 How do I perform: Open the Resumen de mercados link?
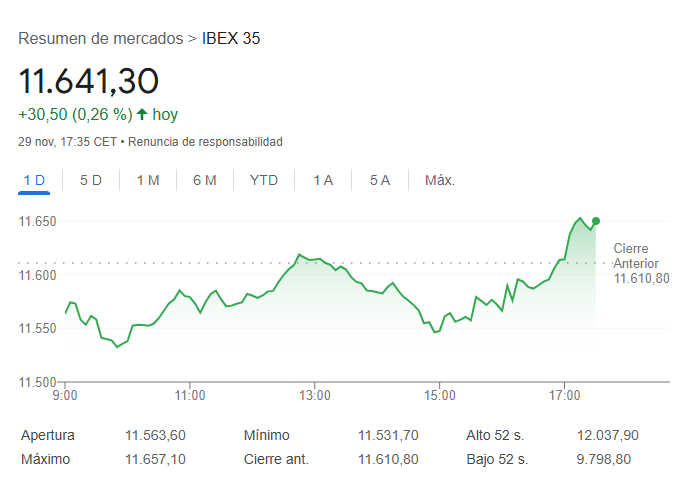100,39
